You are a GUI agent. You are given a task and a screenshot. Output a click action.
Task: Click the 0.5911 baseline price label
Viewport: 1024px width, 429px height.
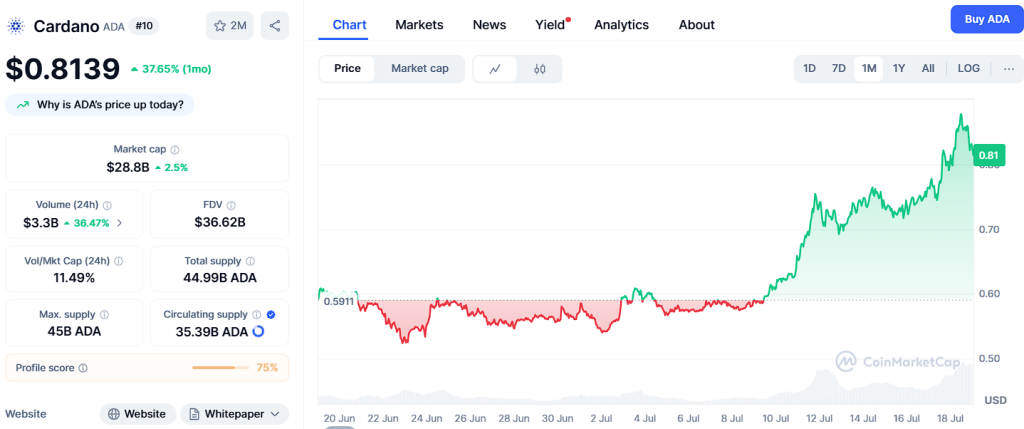pos(339,302)
